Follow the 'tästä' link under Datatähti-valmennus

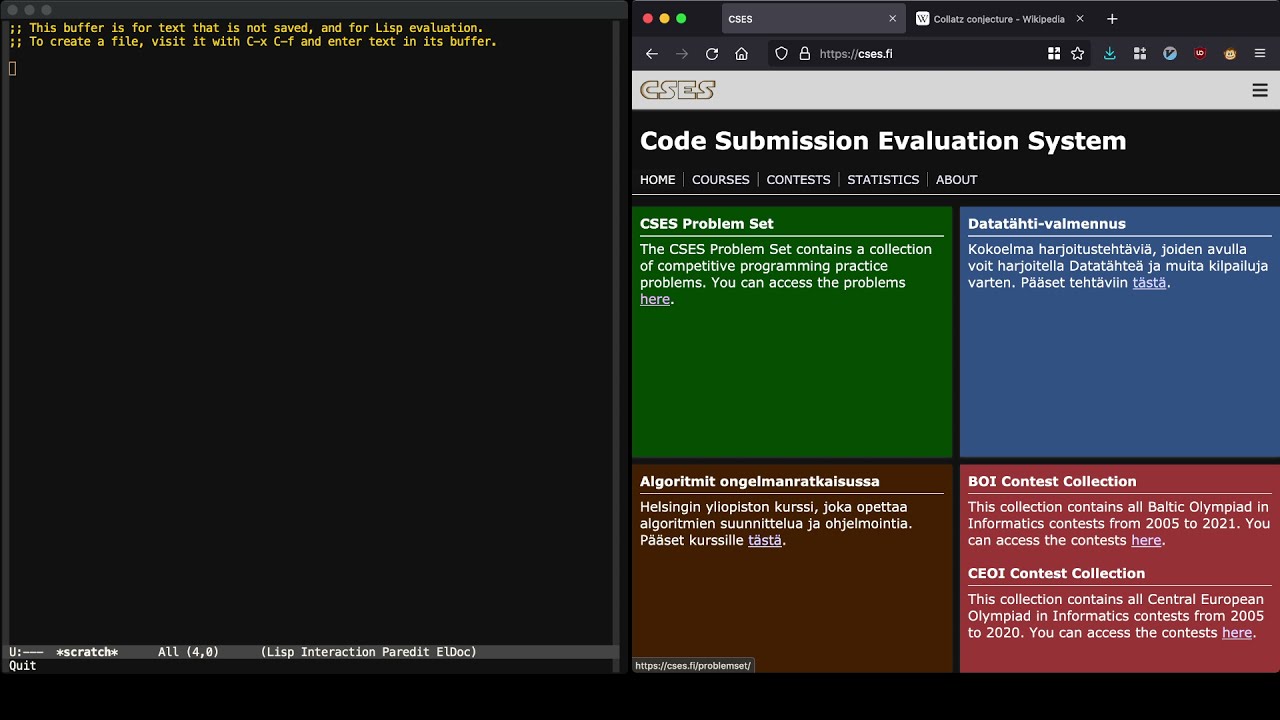(1149, 283)
